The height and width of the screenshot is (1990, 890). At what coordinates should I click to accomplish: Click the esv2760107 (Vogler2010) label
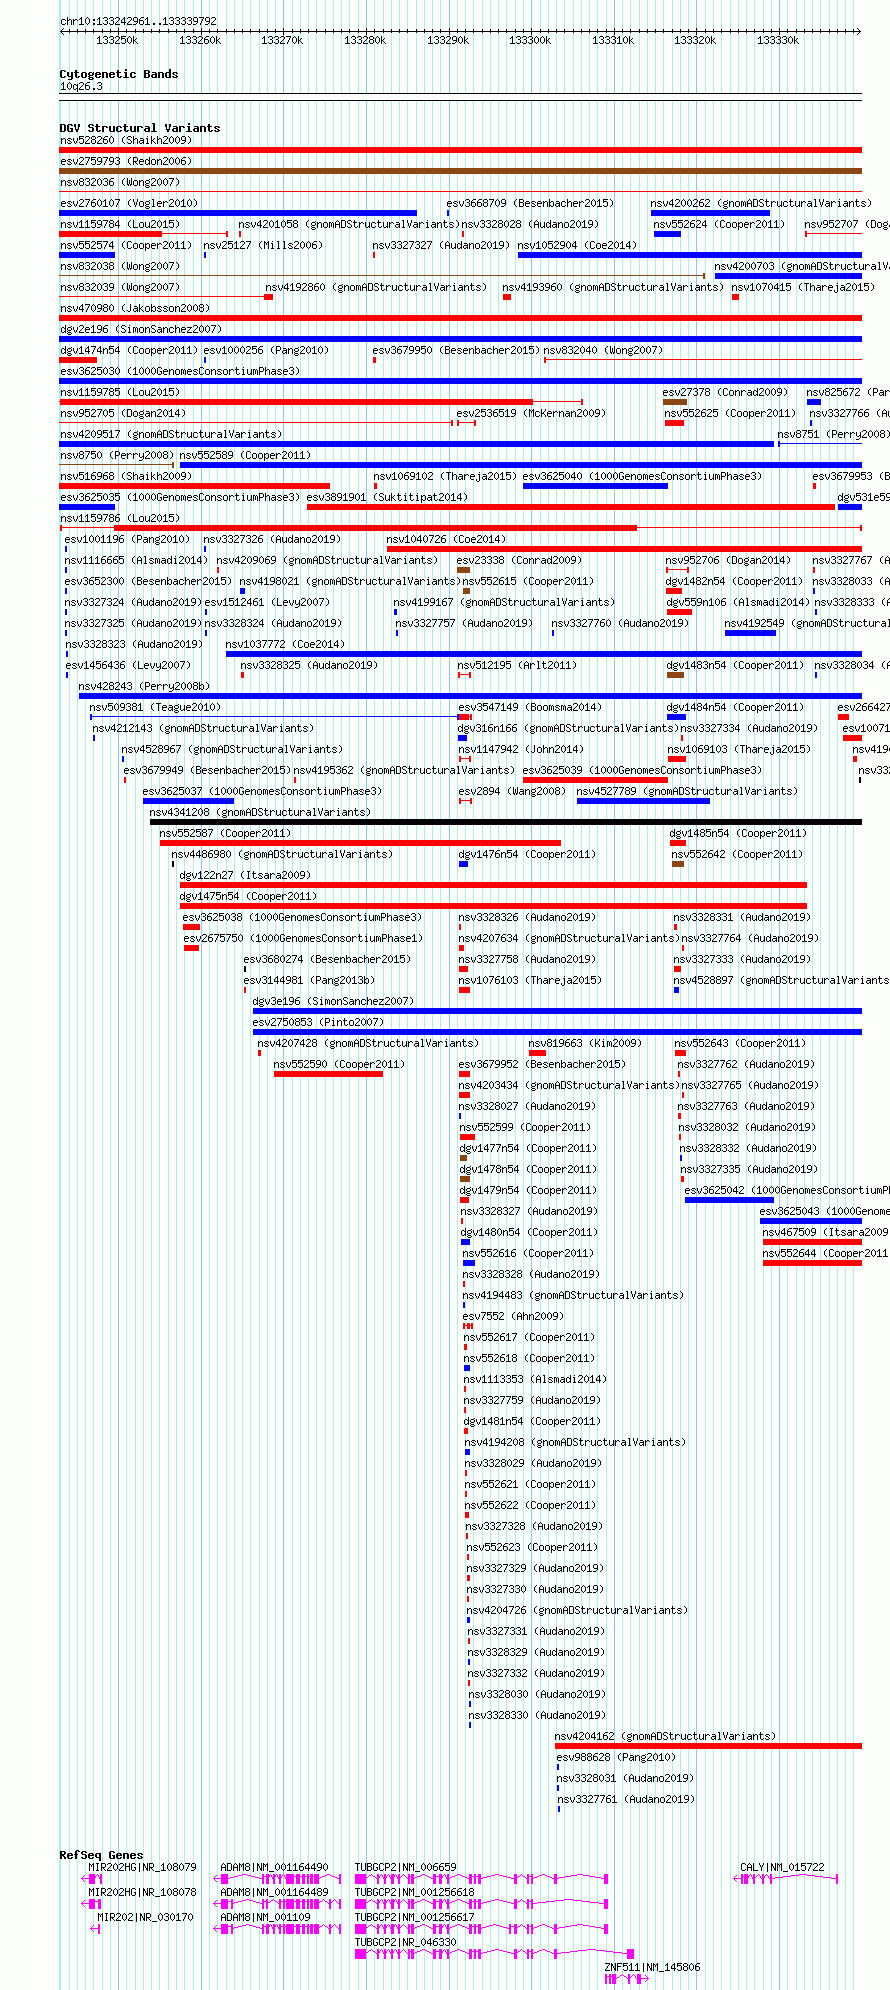129,203
